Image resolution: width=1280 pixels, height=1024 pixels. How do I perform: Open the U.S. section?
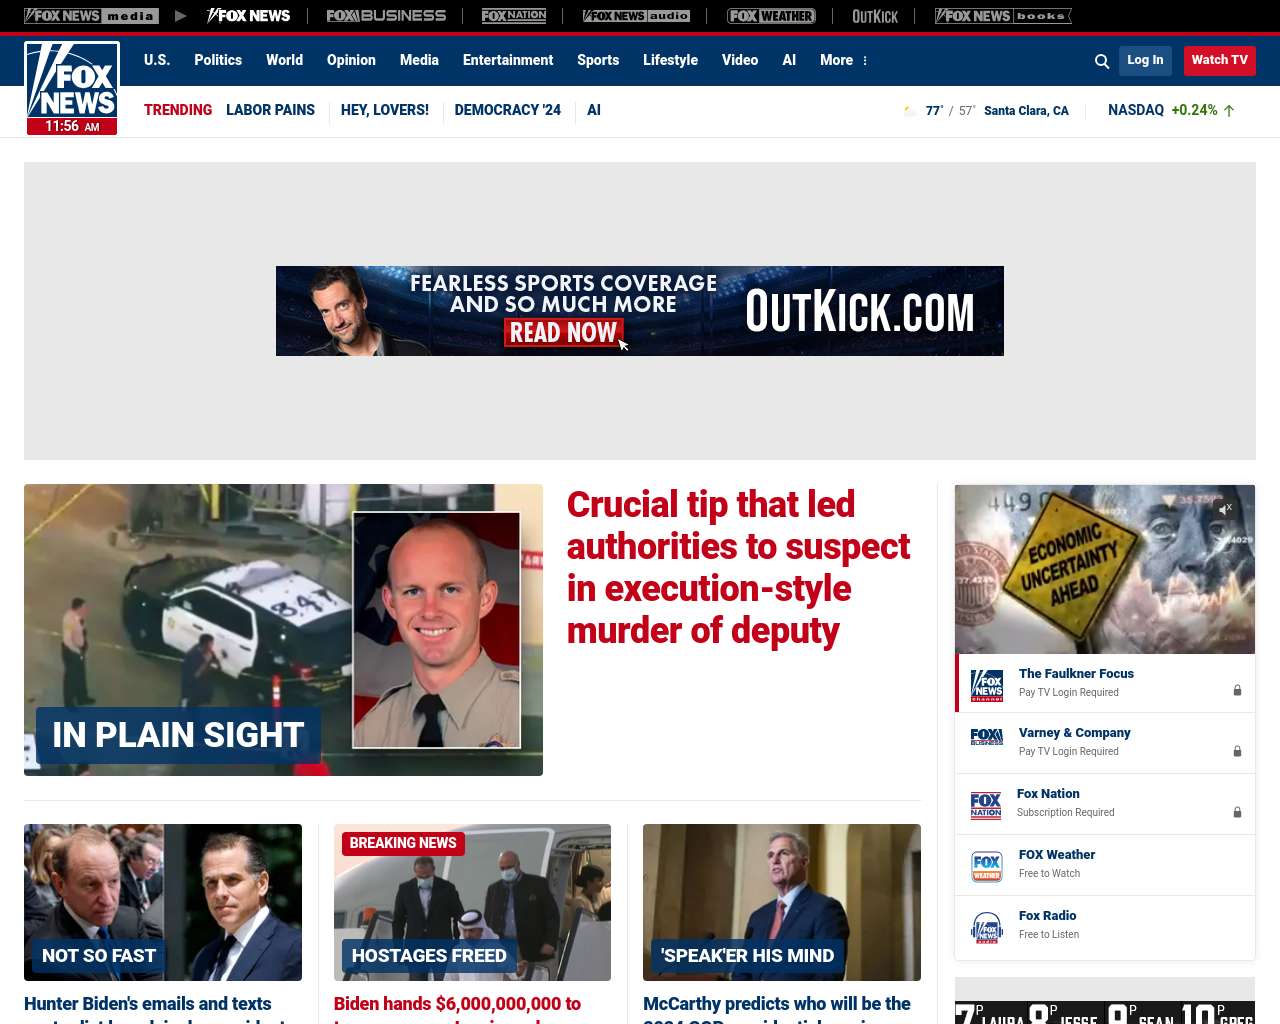(157, 60)
